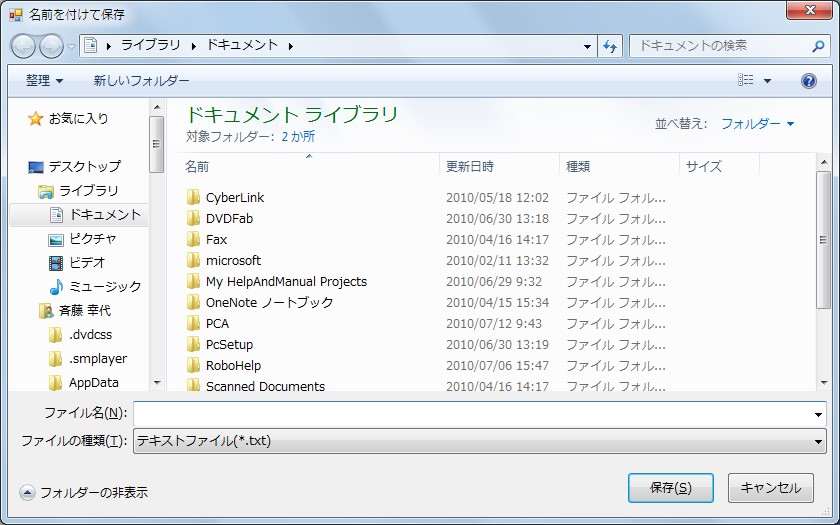Click 新しいフォルダー in the toolbar
Image resolution: width=840 pixels, height=525 pixels.
click(141, 81)
